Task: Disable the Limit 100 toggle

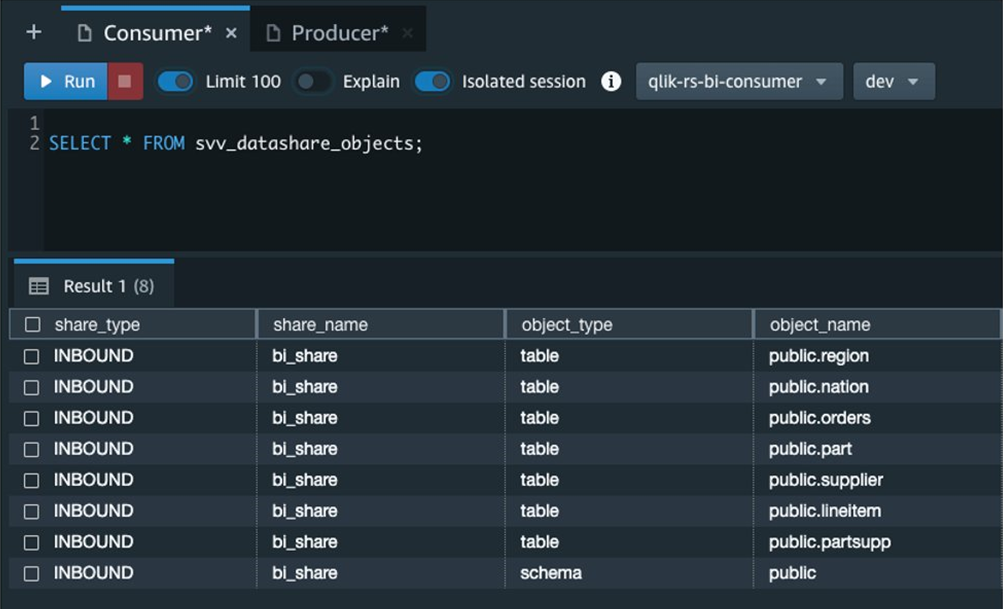Action: (176, 82)
